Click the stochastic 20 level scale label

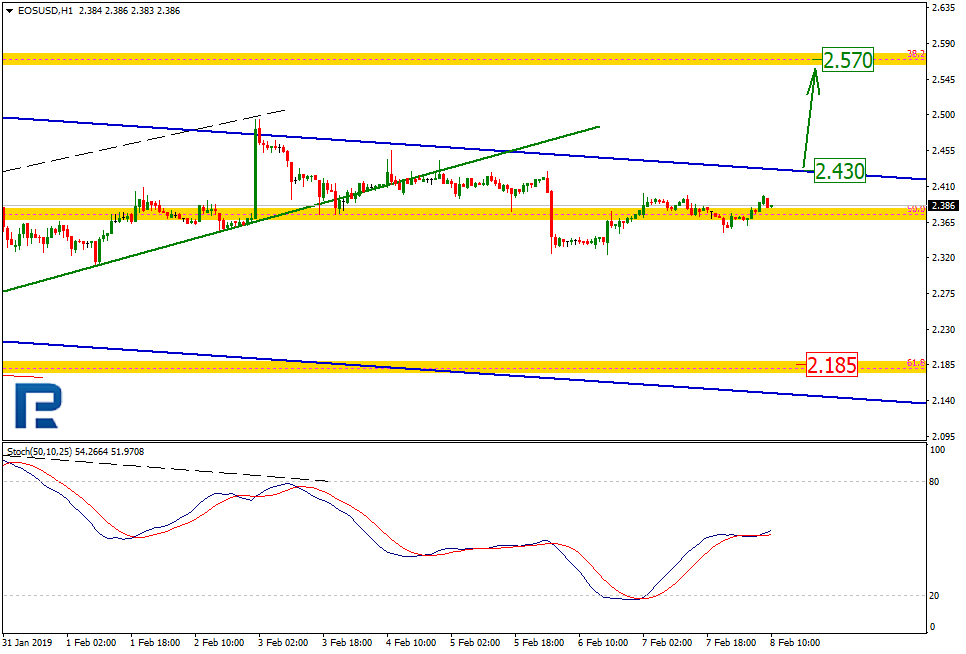tap(936, 596)
